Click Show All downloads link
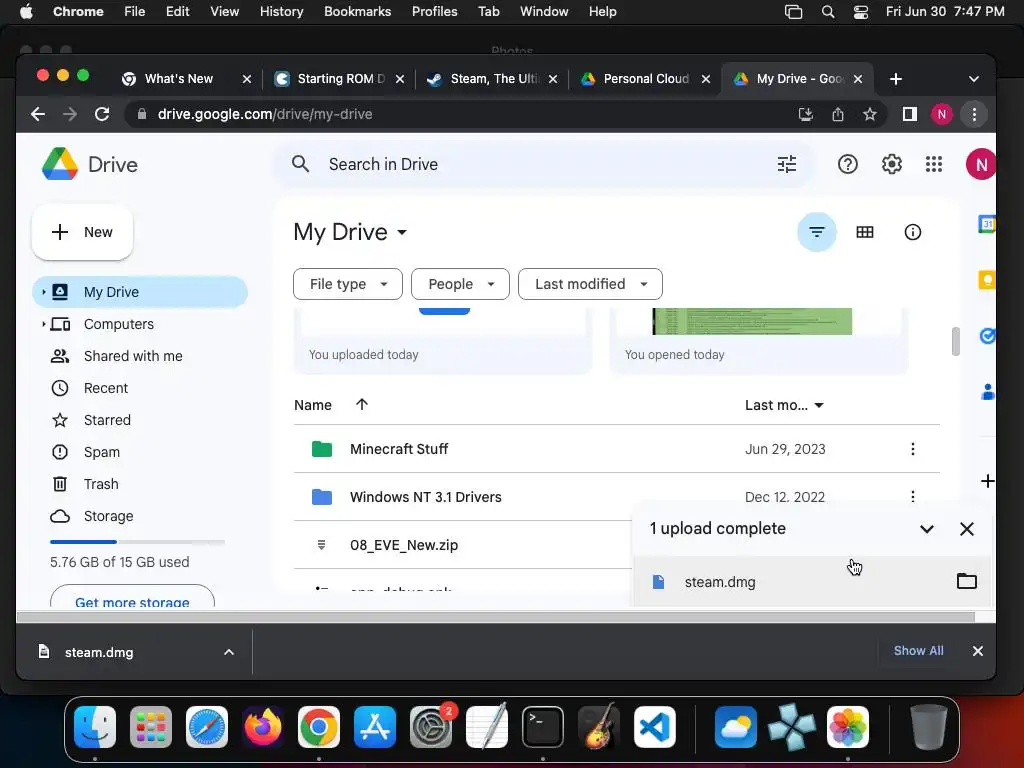1024x768 pixels. click(x=918, y=650)
